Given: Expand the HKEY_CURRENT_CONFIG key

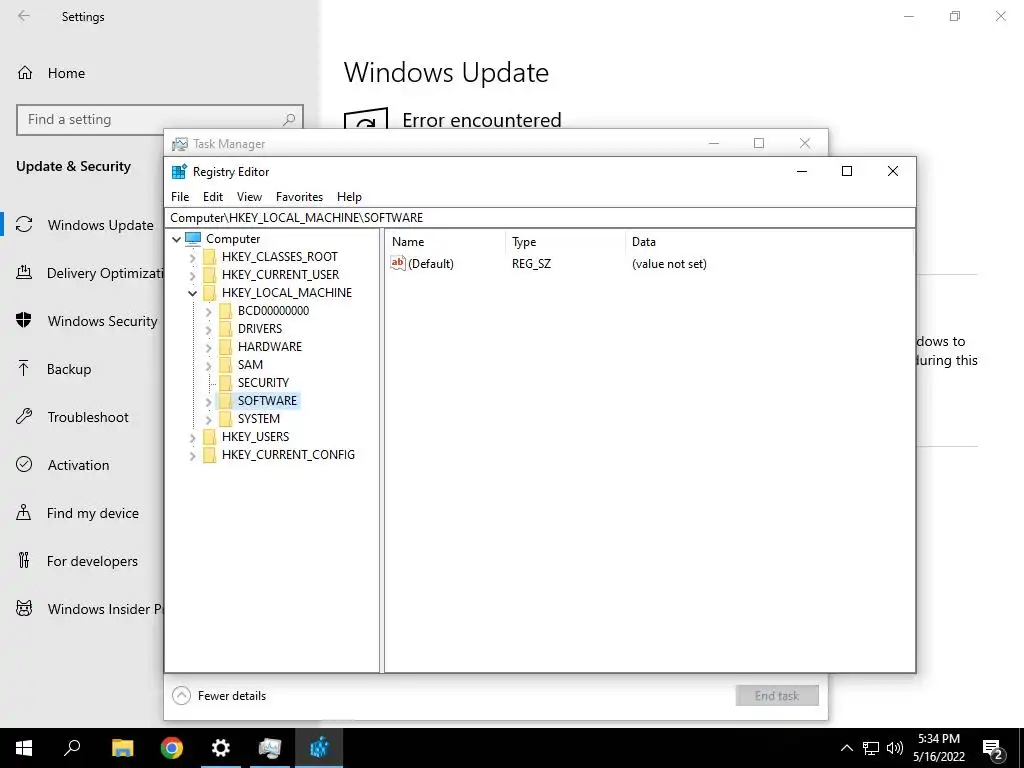Looking at the screenshot, I should [x=192, y=455].
